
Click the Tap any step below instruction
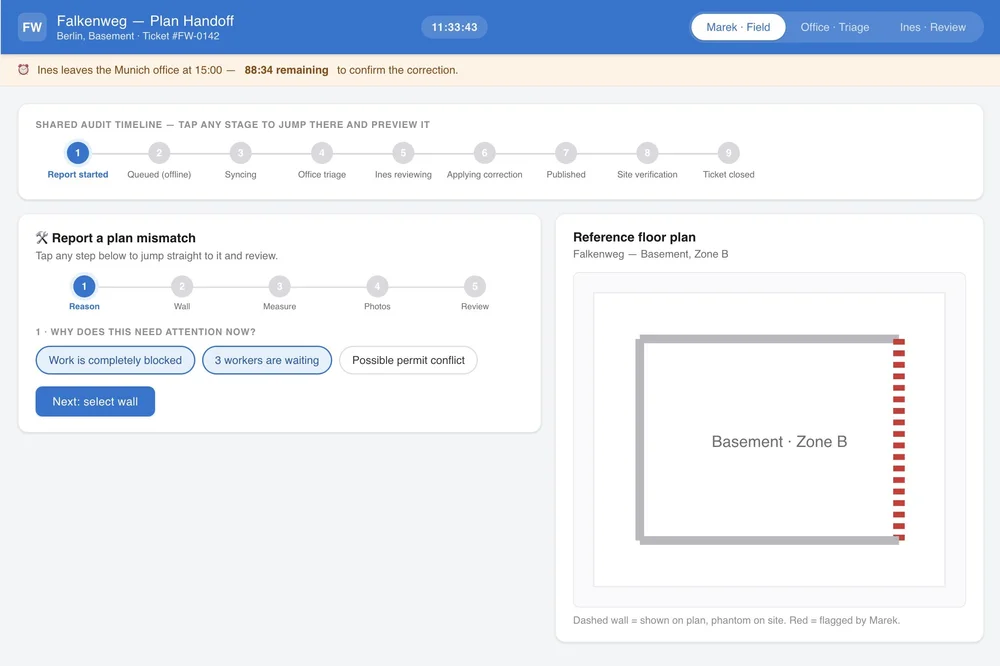[156, 256]
